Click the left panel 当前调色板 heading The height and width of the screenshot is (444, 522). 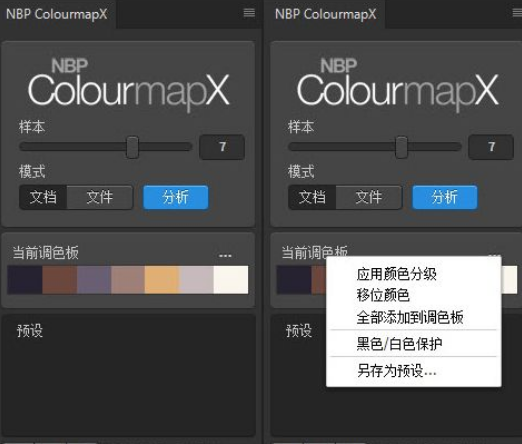(45, 253)
